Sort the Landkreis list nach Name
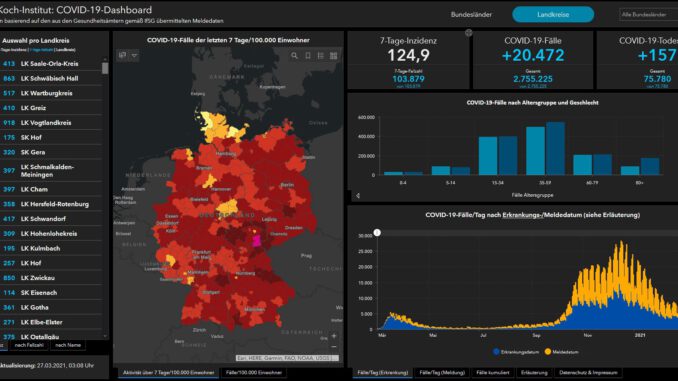This screenshot has width=678, height=381. 68,345
